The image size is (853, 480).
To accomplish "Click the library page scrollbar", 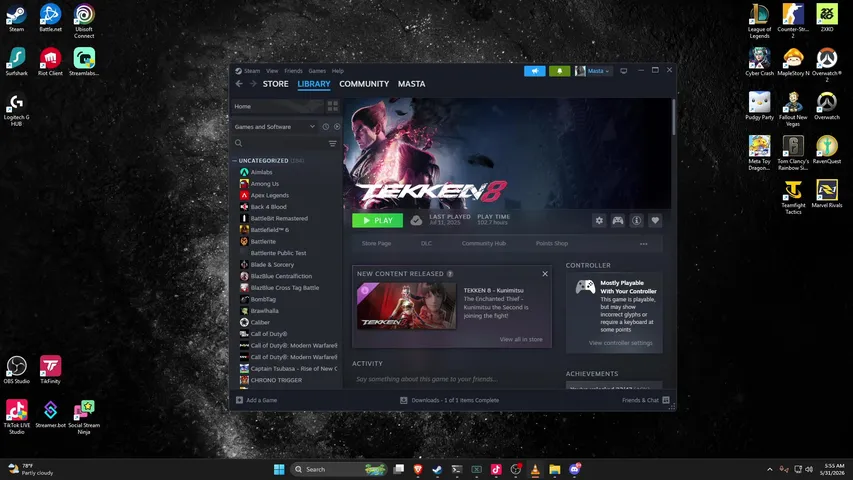I will tap(673, 117).
